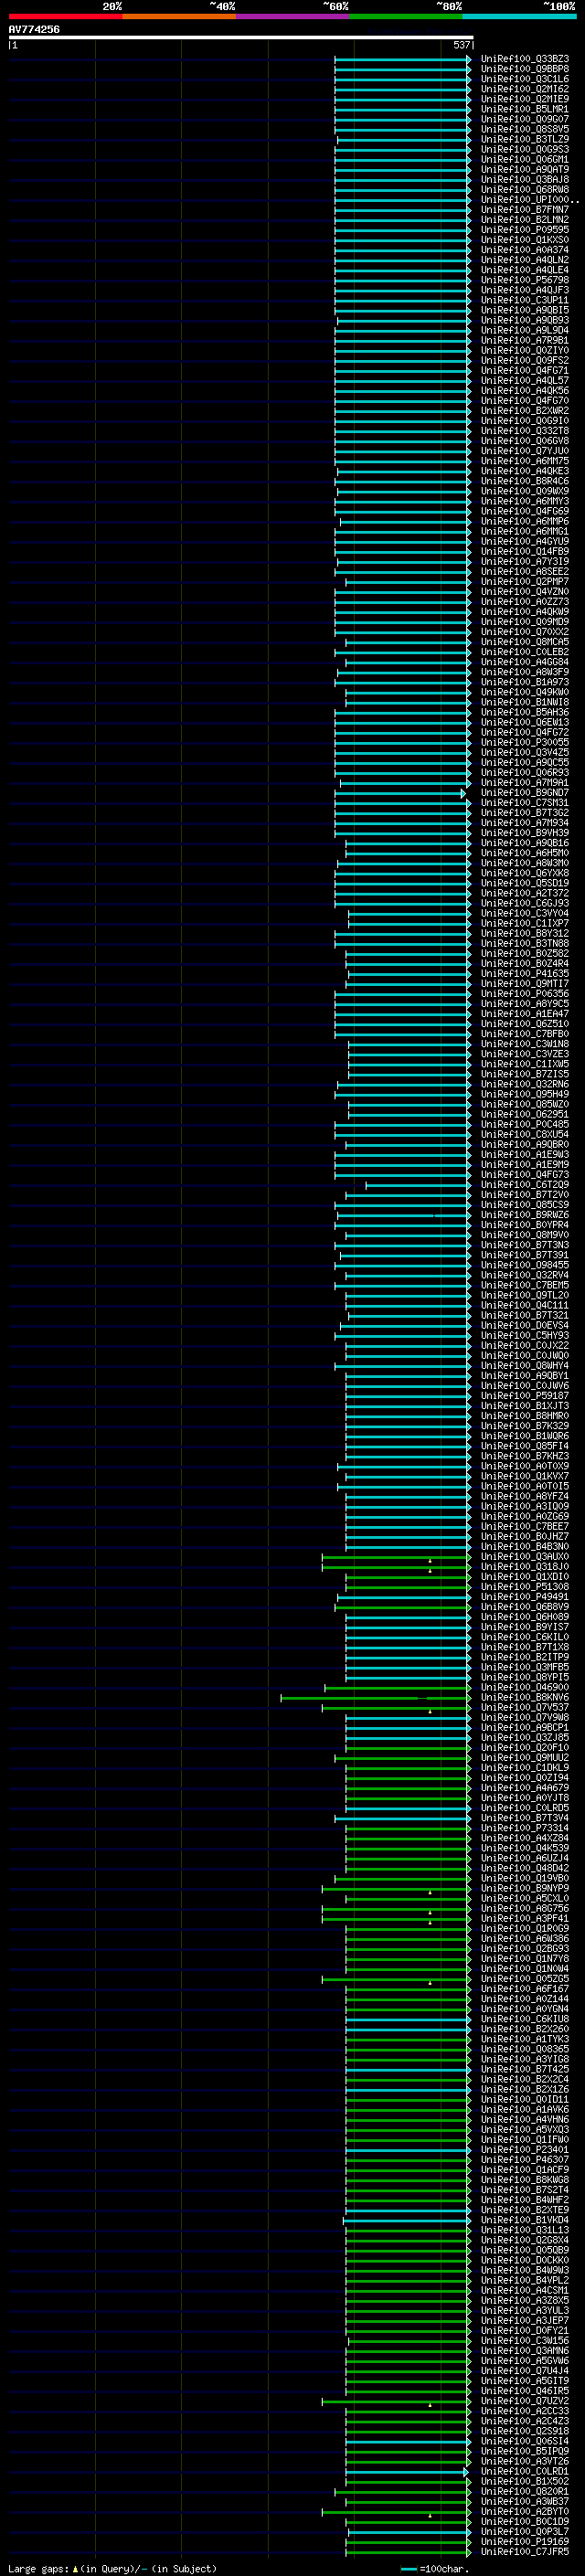Viewport: 585px width, 2576px height.
Task: Open hit UniRef100_B5LMR1
Action: 525,109
